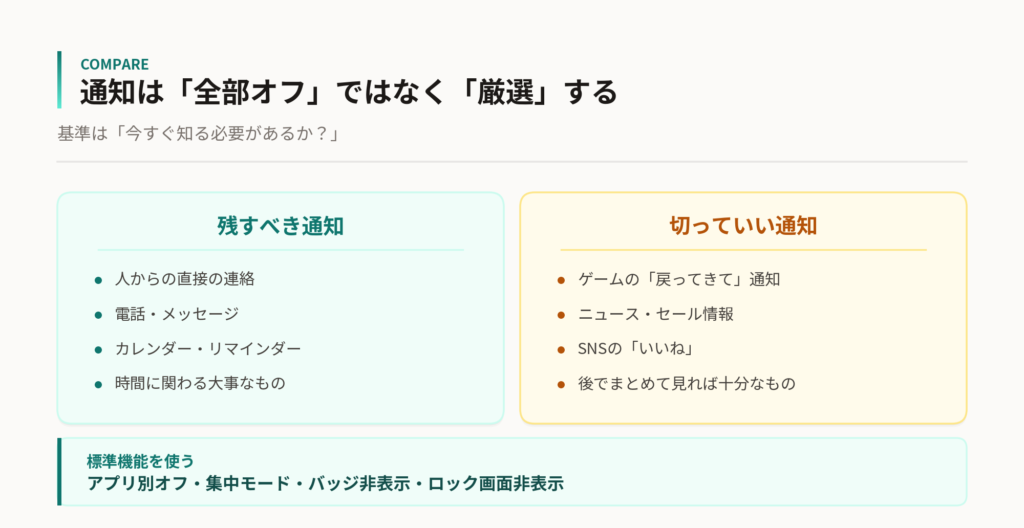The height and width of the screenshot is (528, 1024).
Task: Click the COMPARE label above the title
Action: (114, 64)
